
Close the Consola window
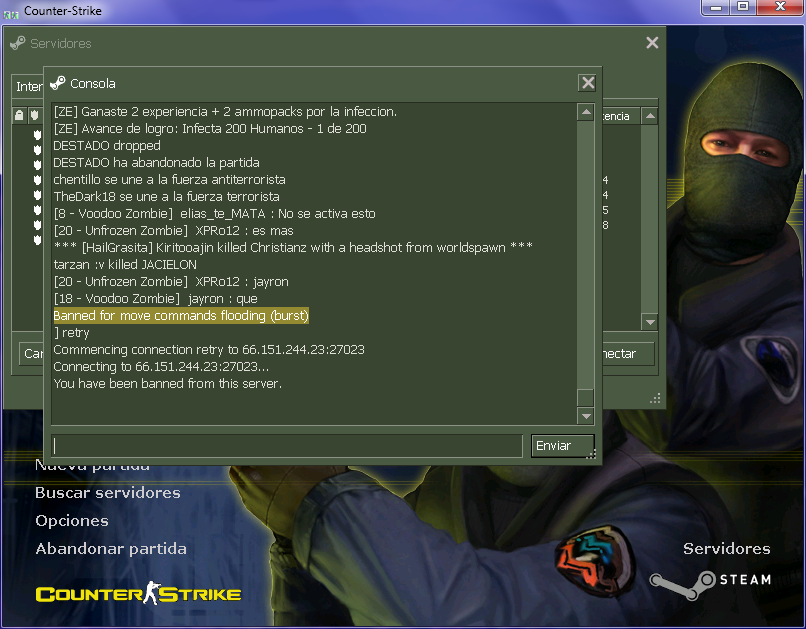coord(588,83)
